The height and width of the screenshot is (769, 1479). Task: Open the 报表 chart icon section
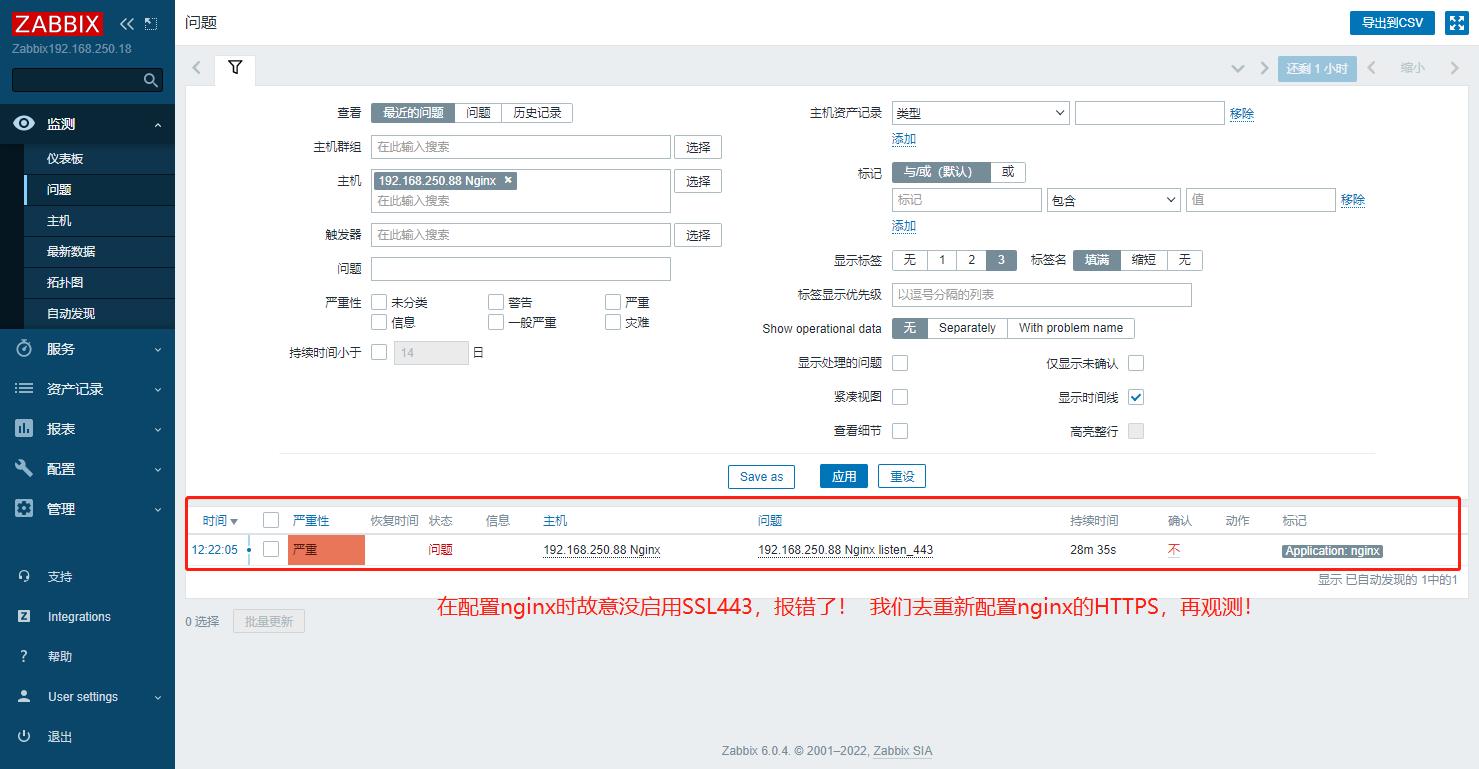[24, 429]
